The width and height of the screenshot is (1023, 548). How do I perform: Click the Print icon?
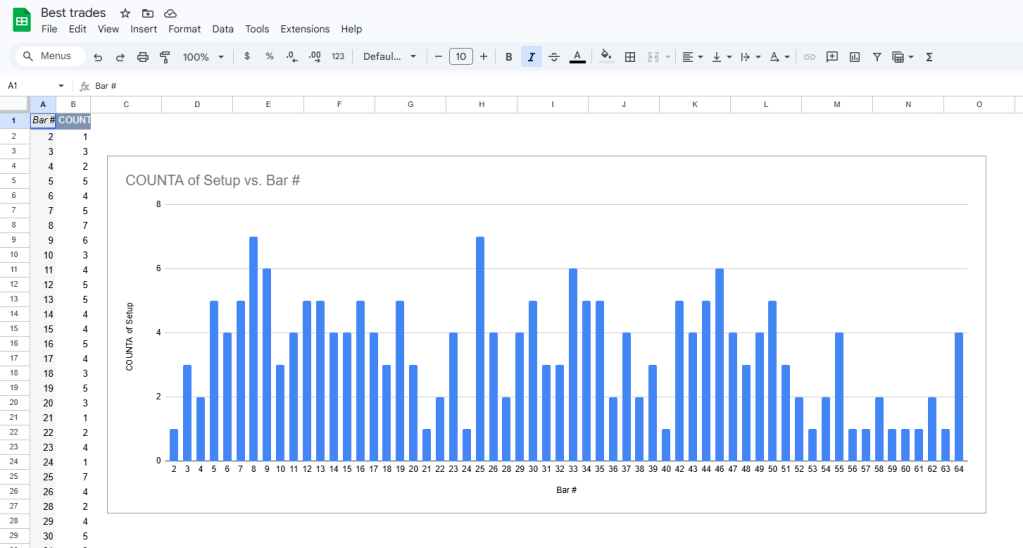[142, 57]
